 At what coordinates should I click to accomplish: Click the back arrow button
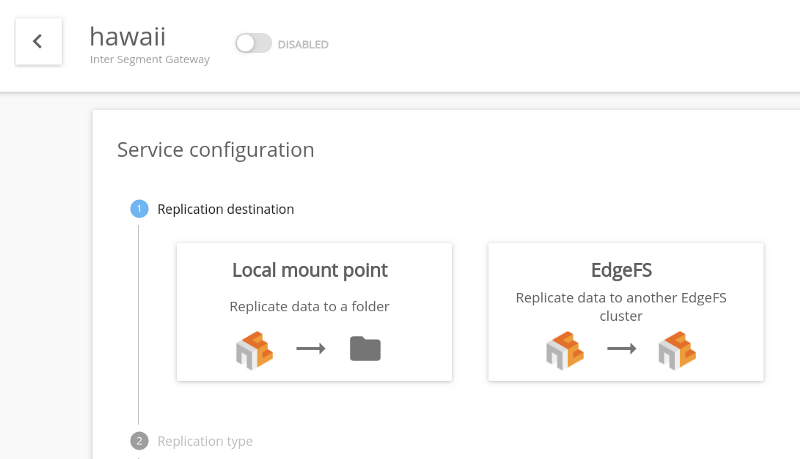(38, 41)
